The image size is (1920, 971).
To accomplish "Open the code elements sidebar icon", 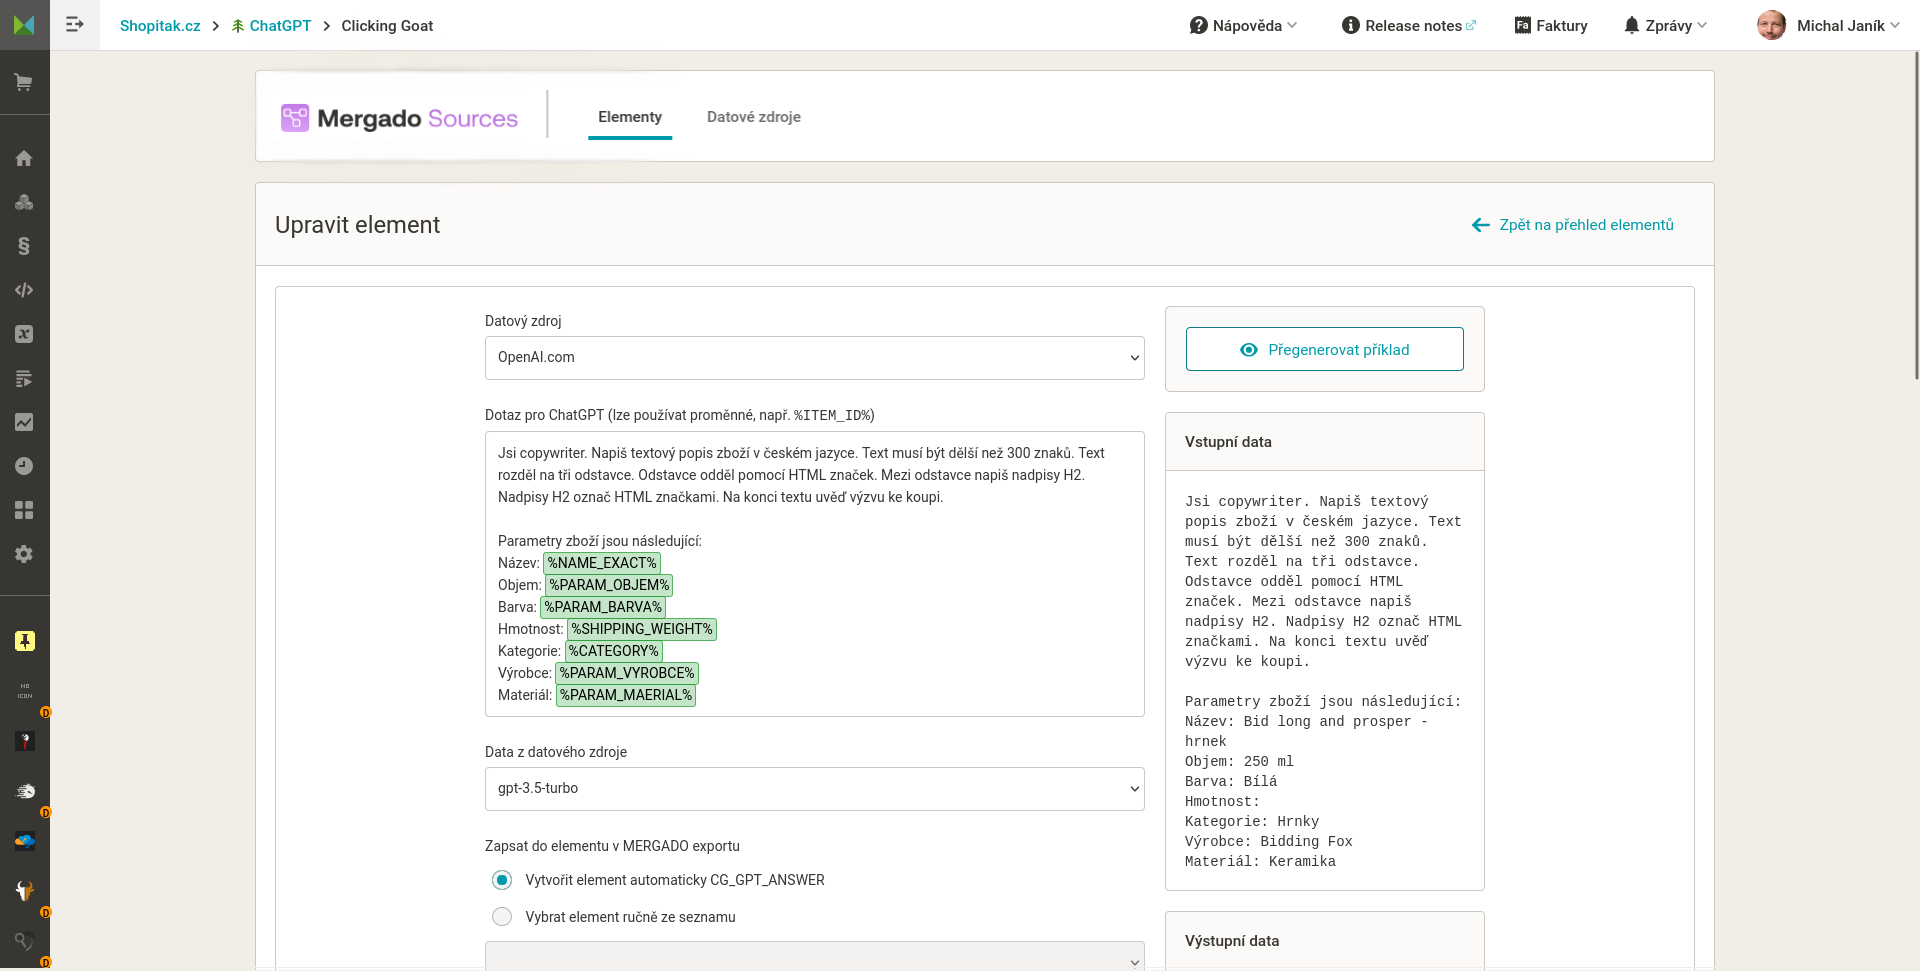I will point(24,290).
